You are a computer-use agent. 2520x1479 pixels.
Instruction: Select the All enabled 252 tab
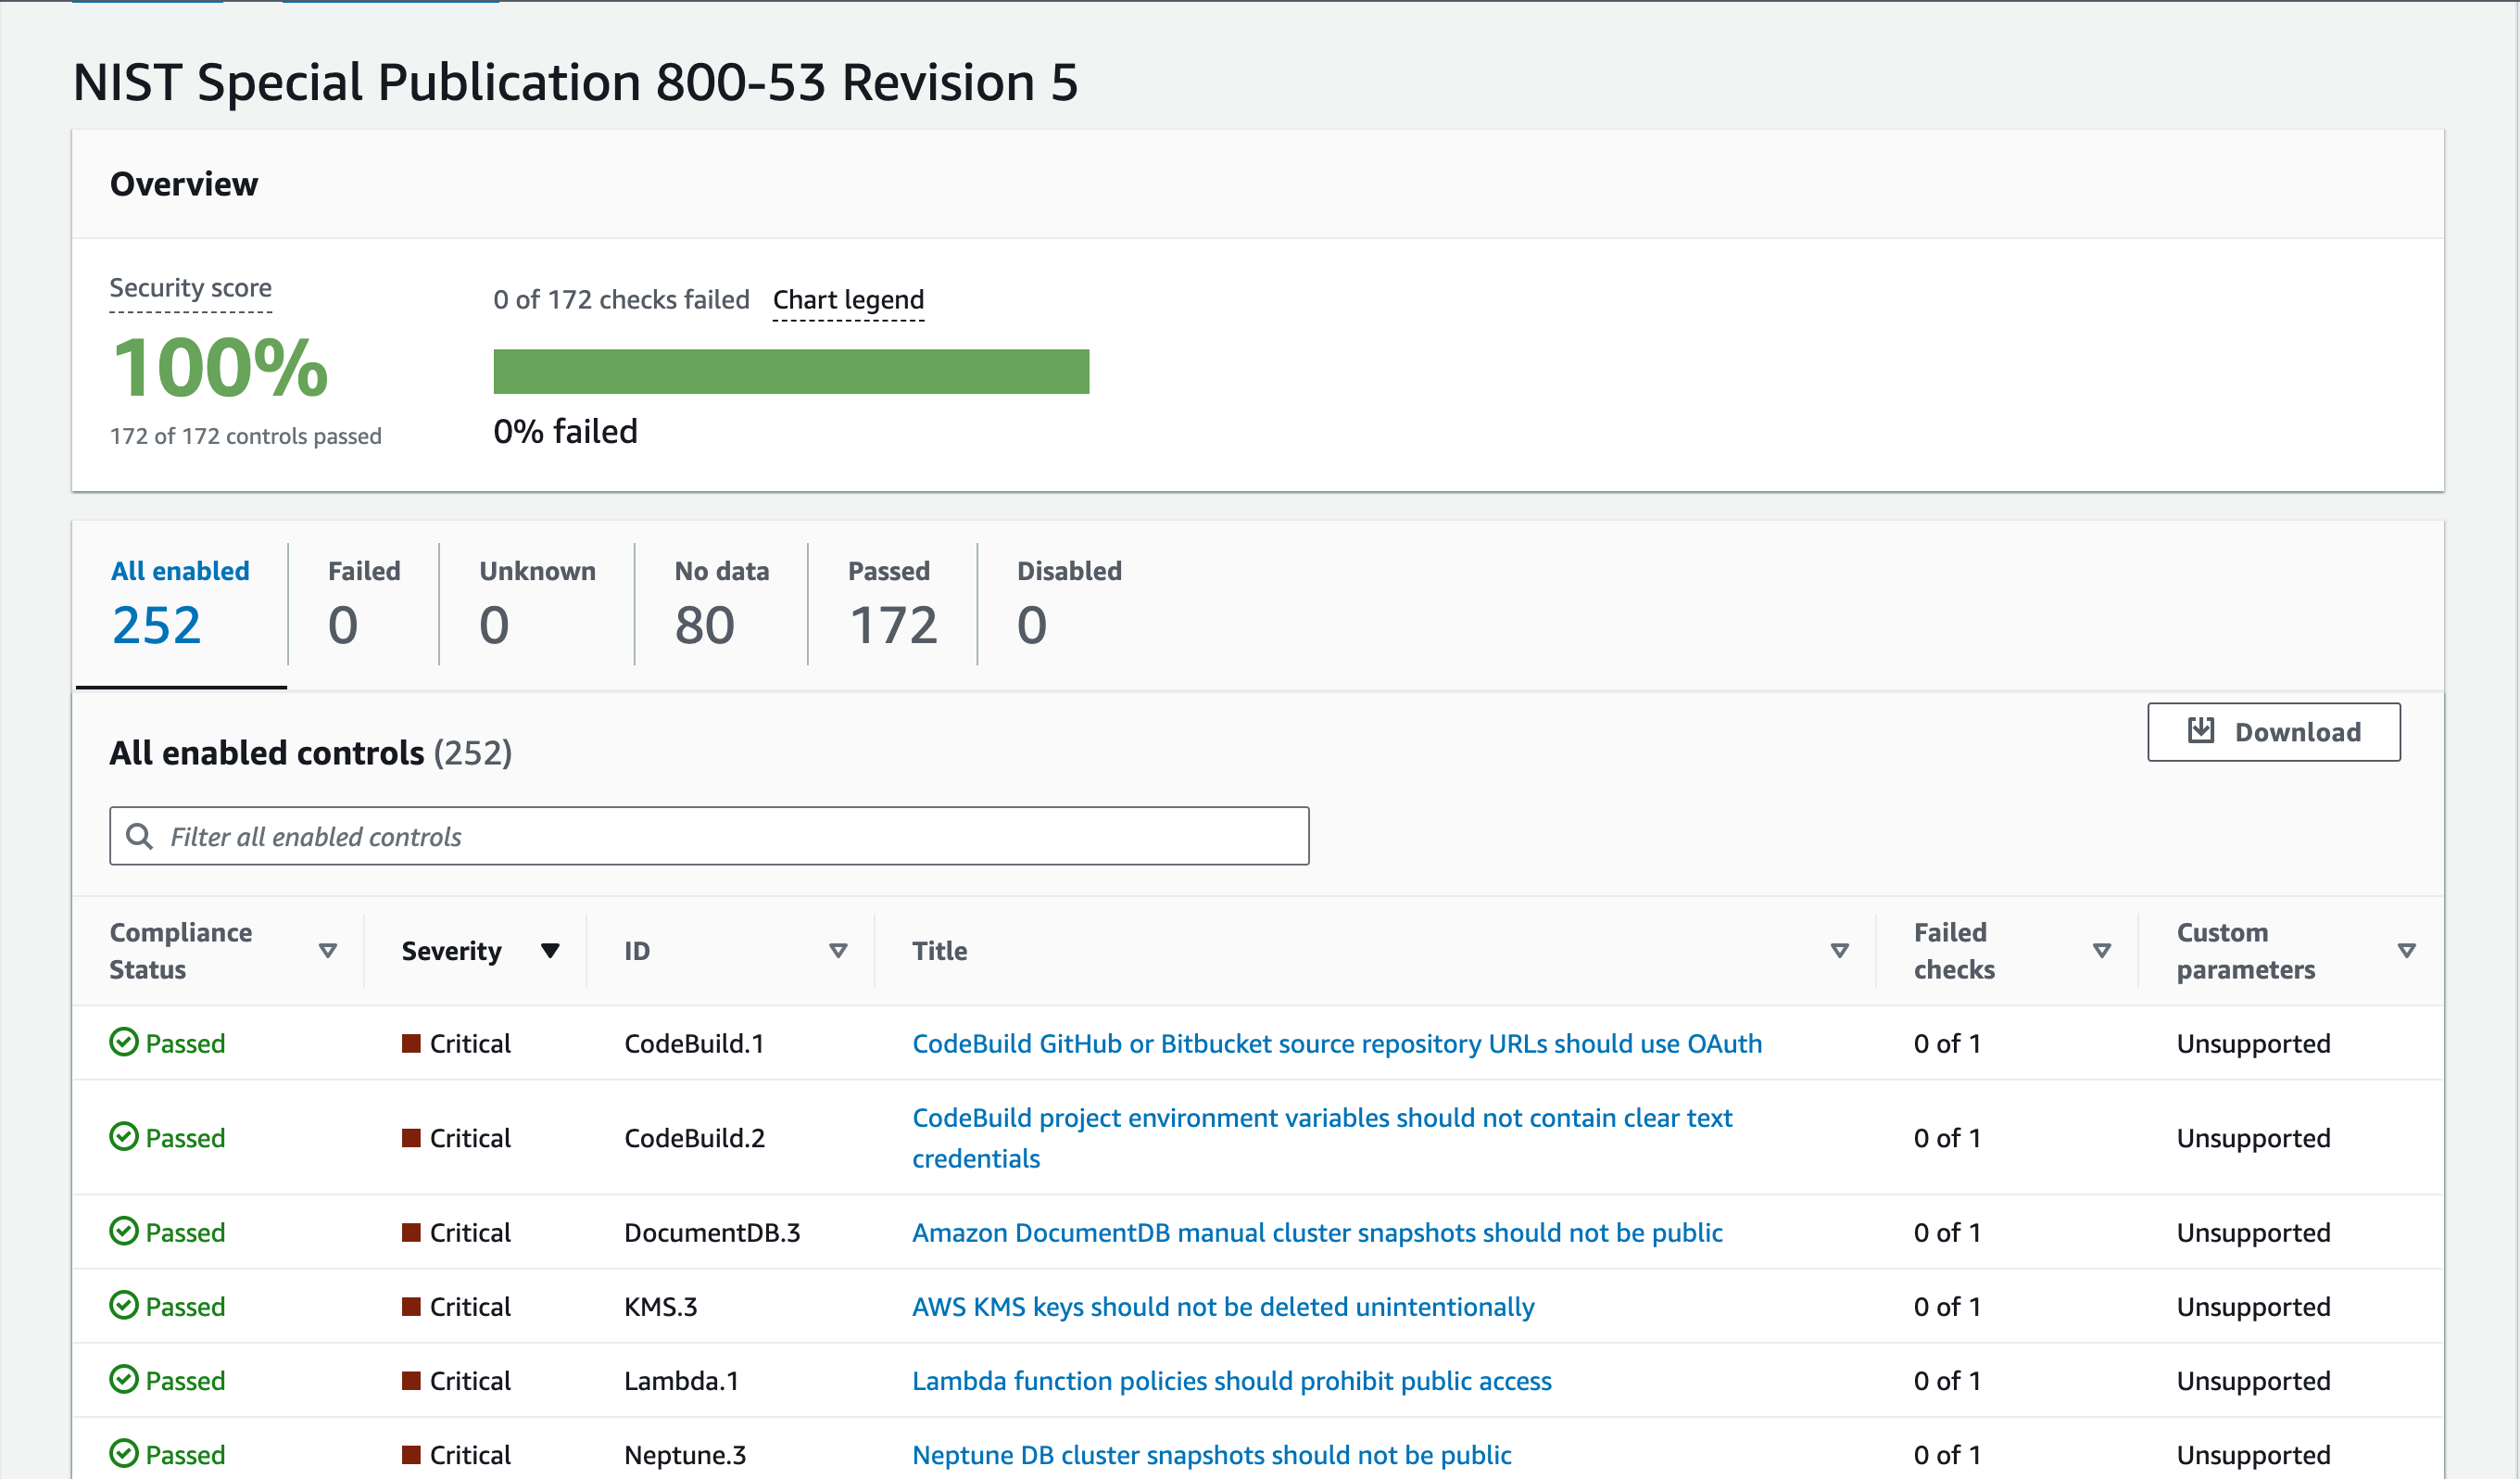[x=181, y=605]
